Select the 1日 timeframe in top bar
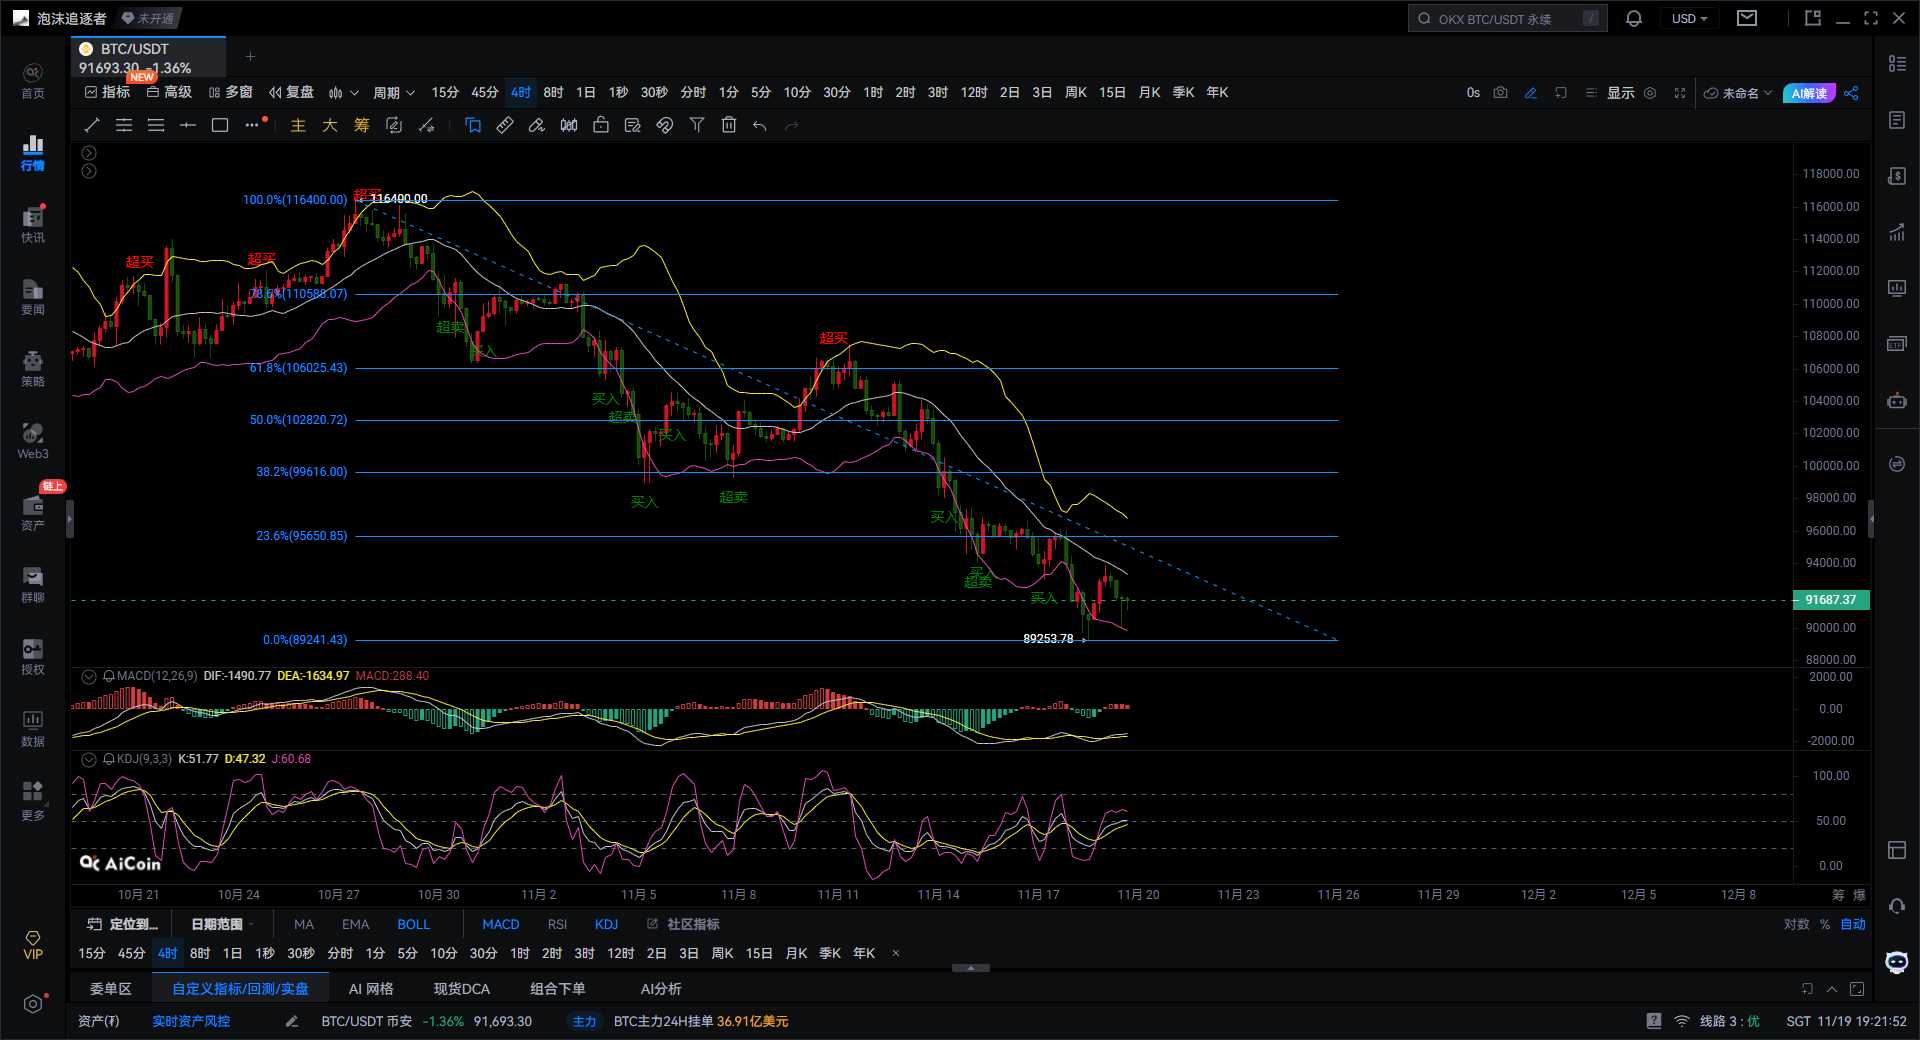The image size is (1920, 1040). (585, 93)
